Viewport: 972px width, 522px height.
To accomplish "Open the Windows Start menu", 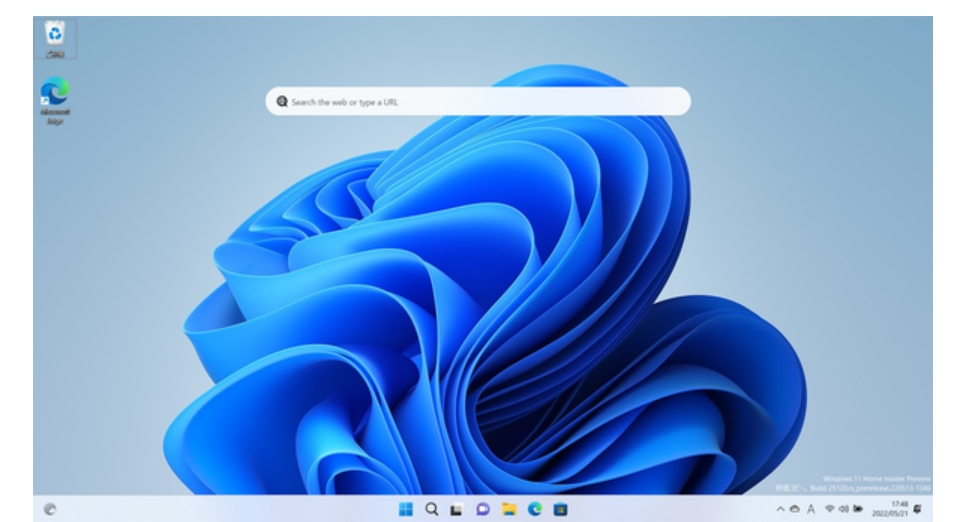I will click(x=405, y=509).
